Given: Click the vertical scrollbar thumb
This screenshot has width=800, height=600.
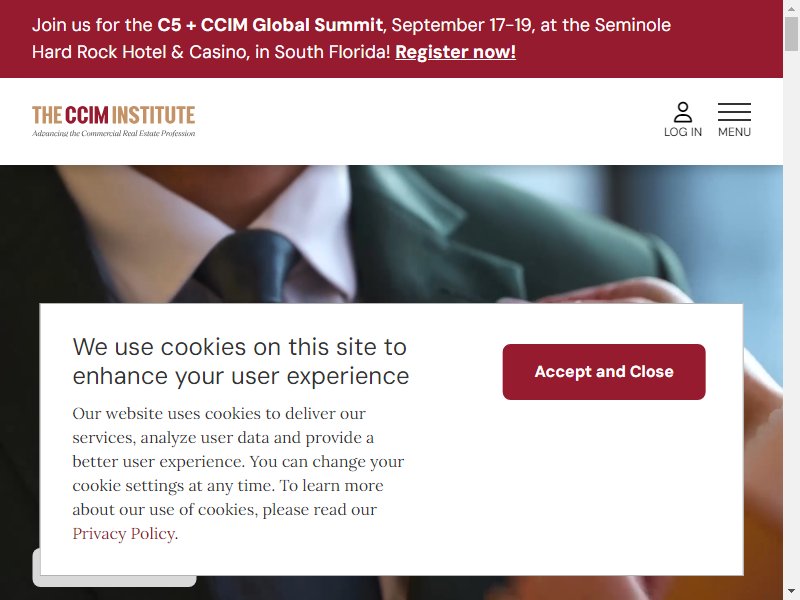Looking at the screenshot, I should [791, 34].
